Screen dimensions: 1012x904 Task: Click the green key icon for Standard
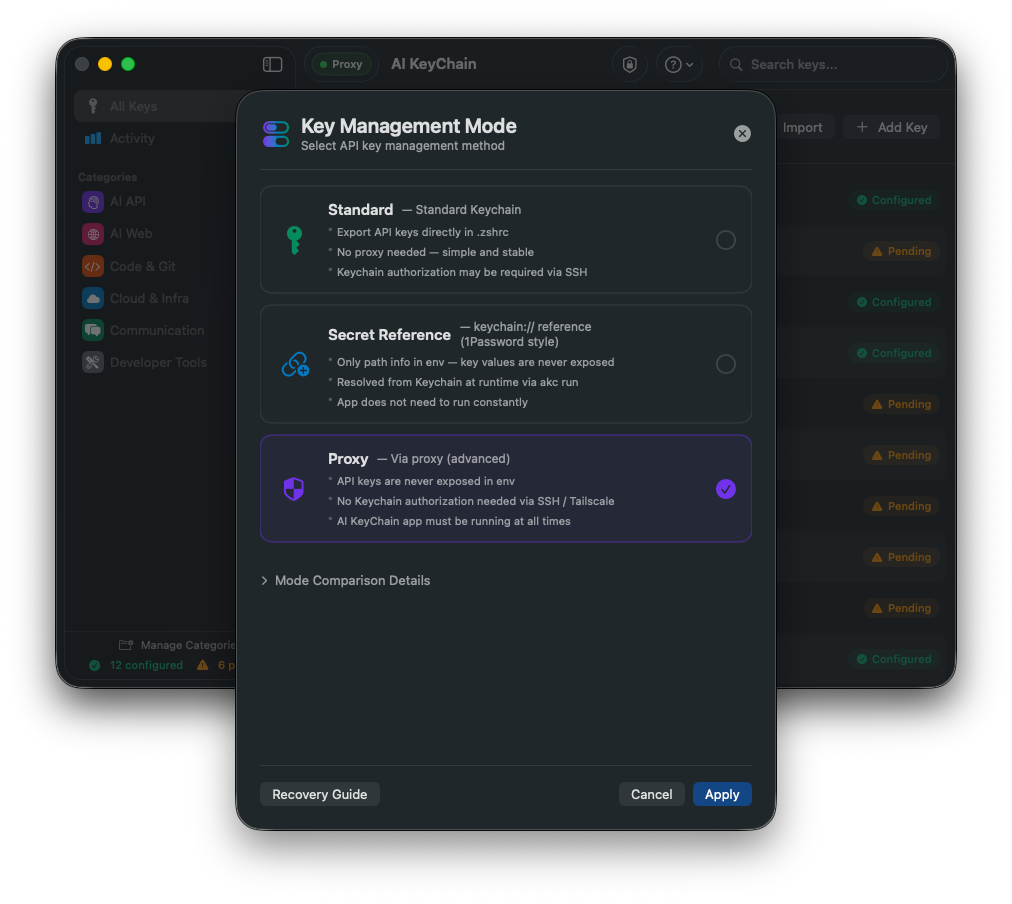(x=294, y=240)
